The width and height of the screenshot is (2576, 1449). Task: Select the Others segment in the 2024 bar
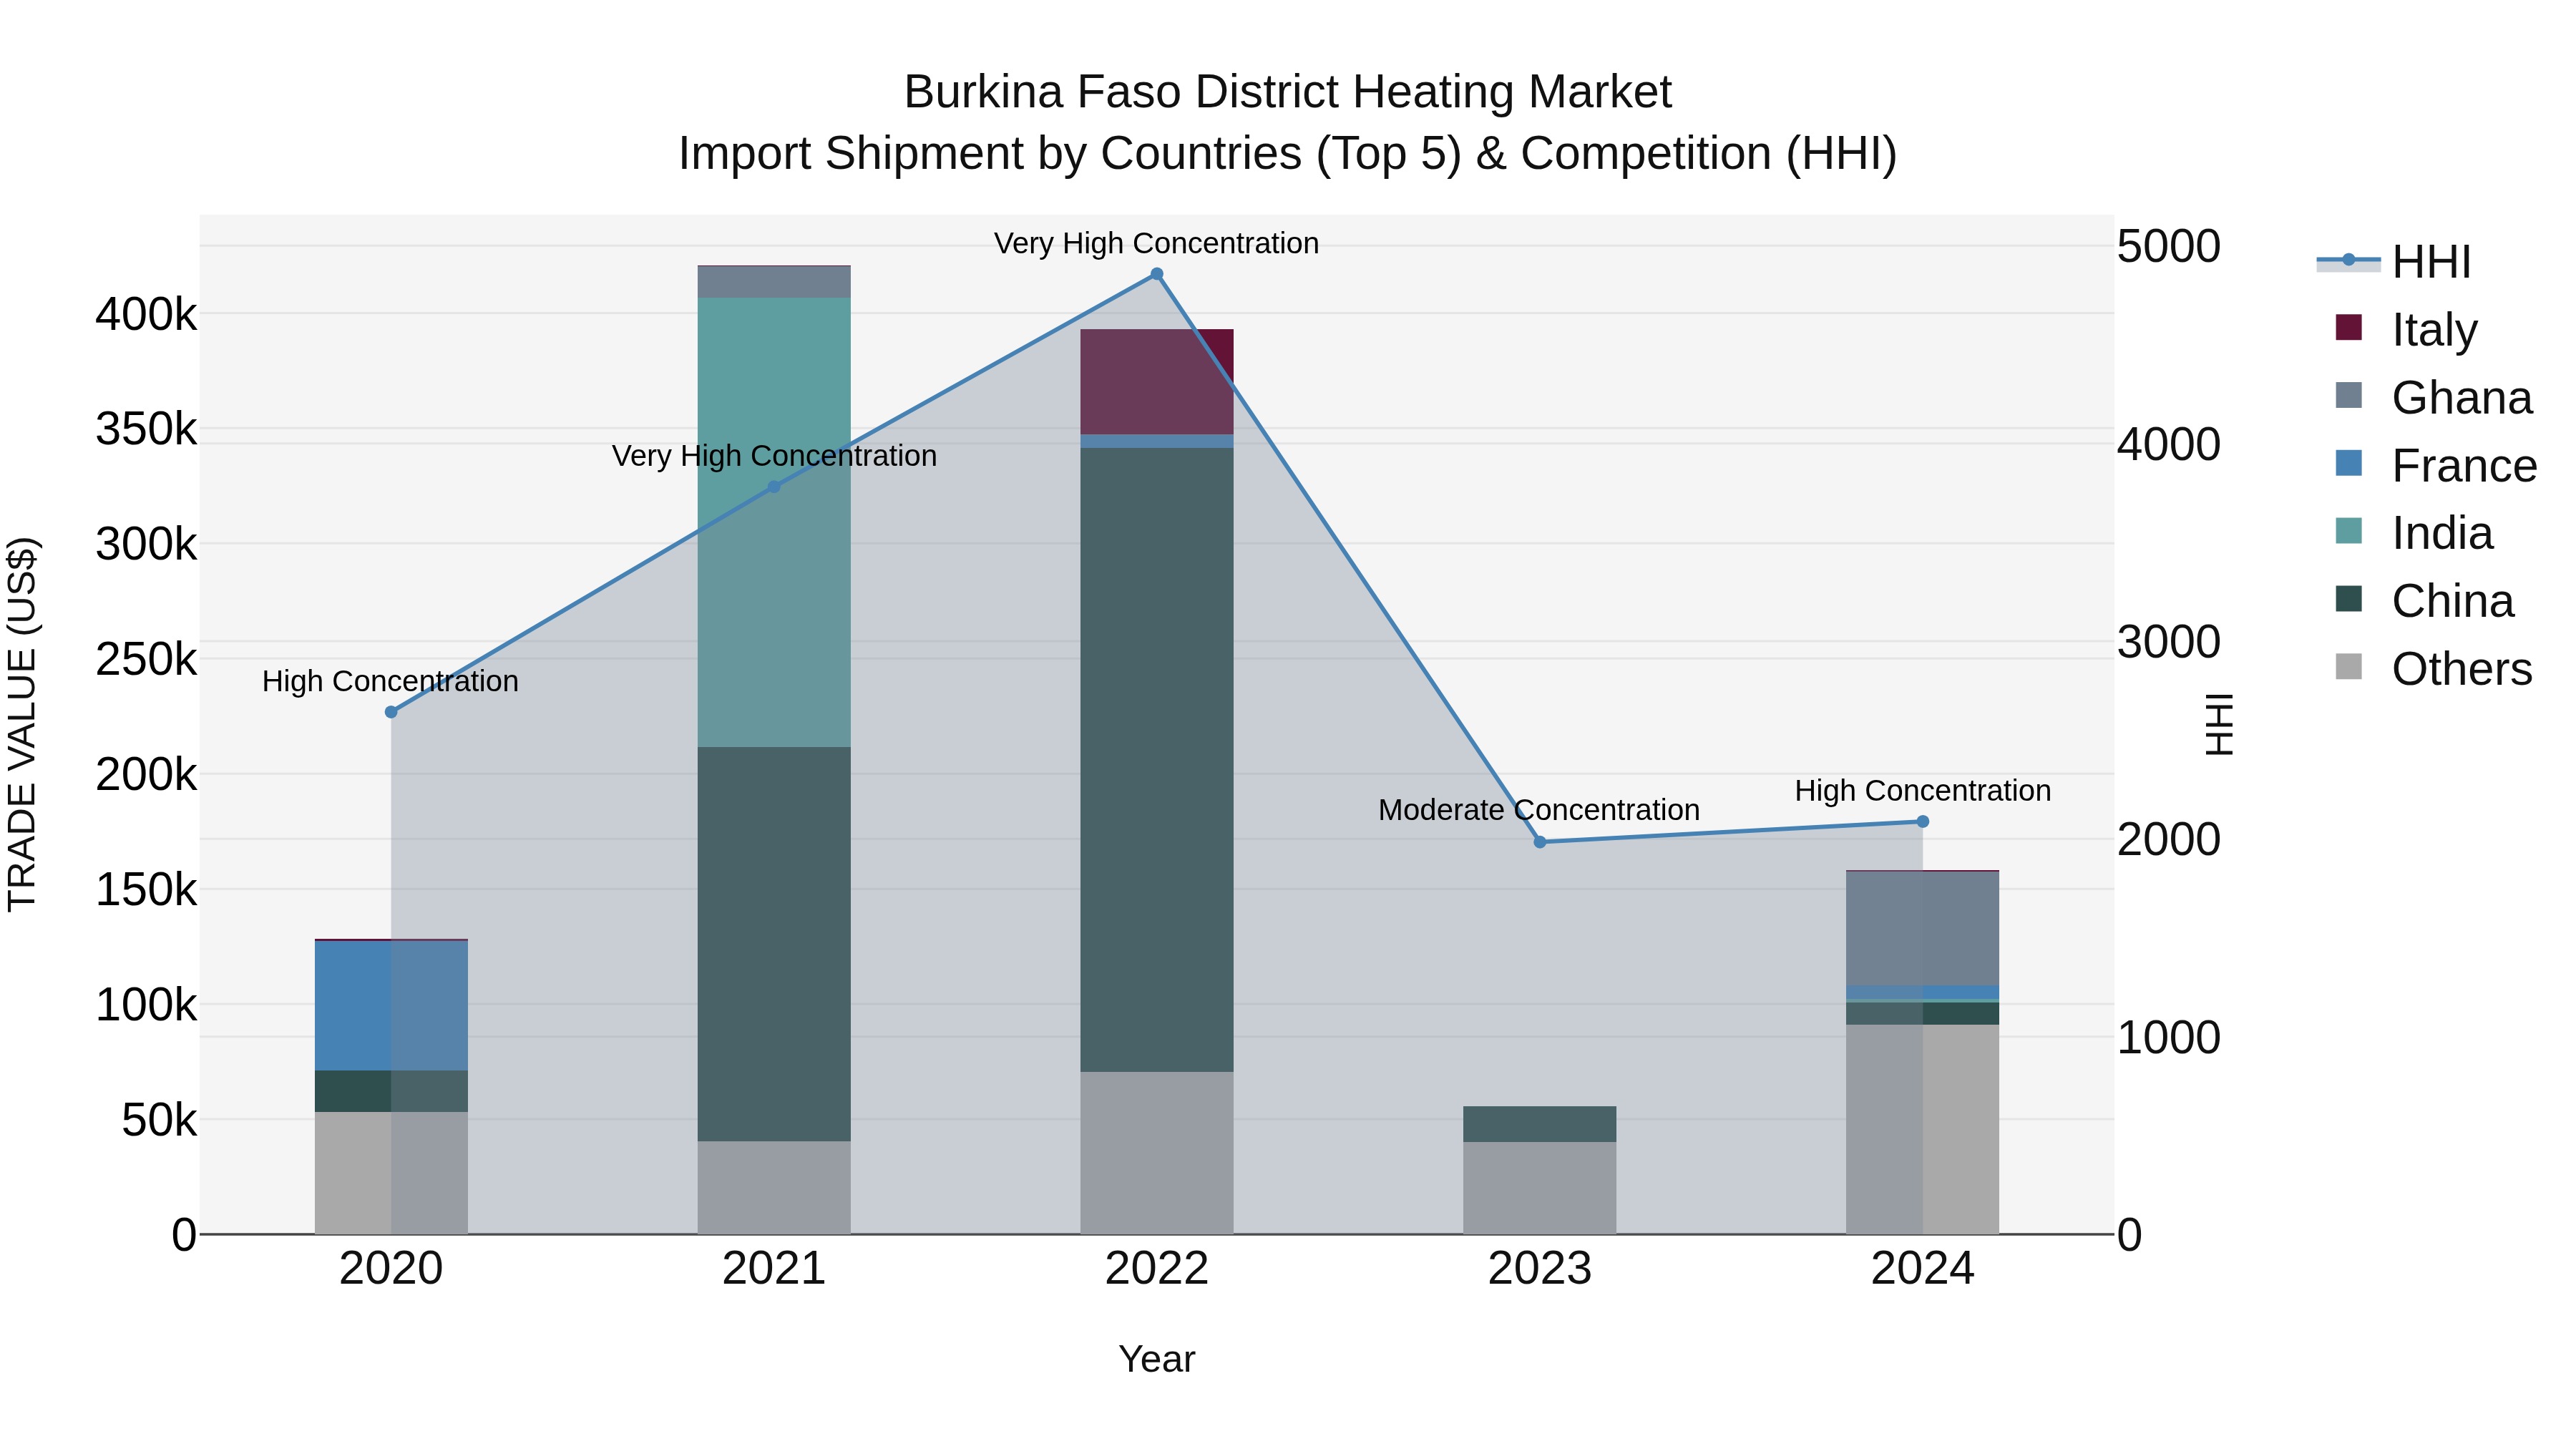point(1922,1129)
